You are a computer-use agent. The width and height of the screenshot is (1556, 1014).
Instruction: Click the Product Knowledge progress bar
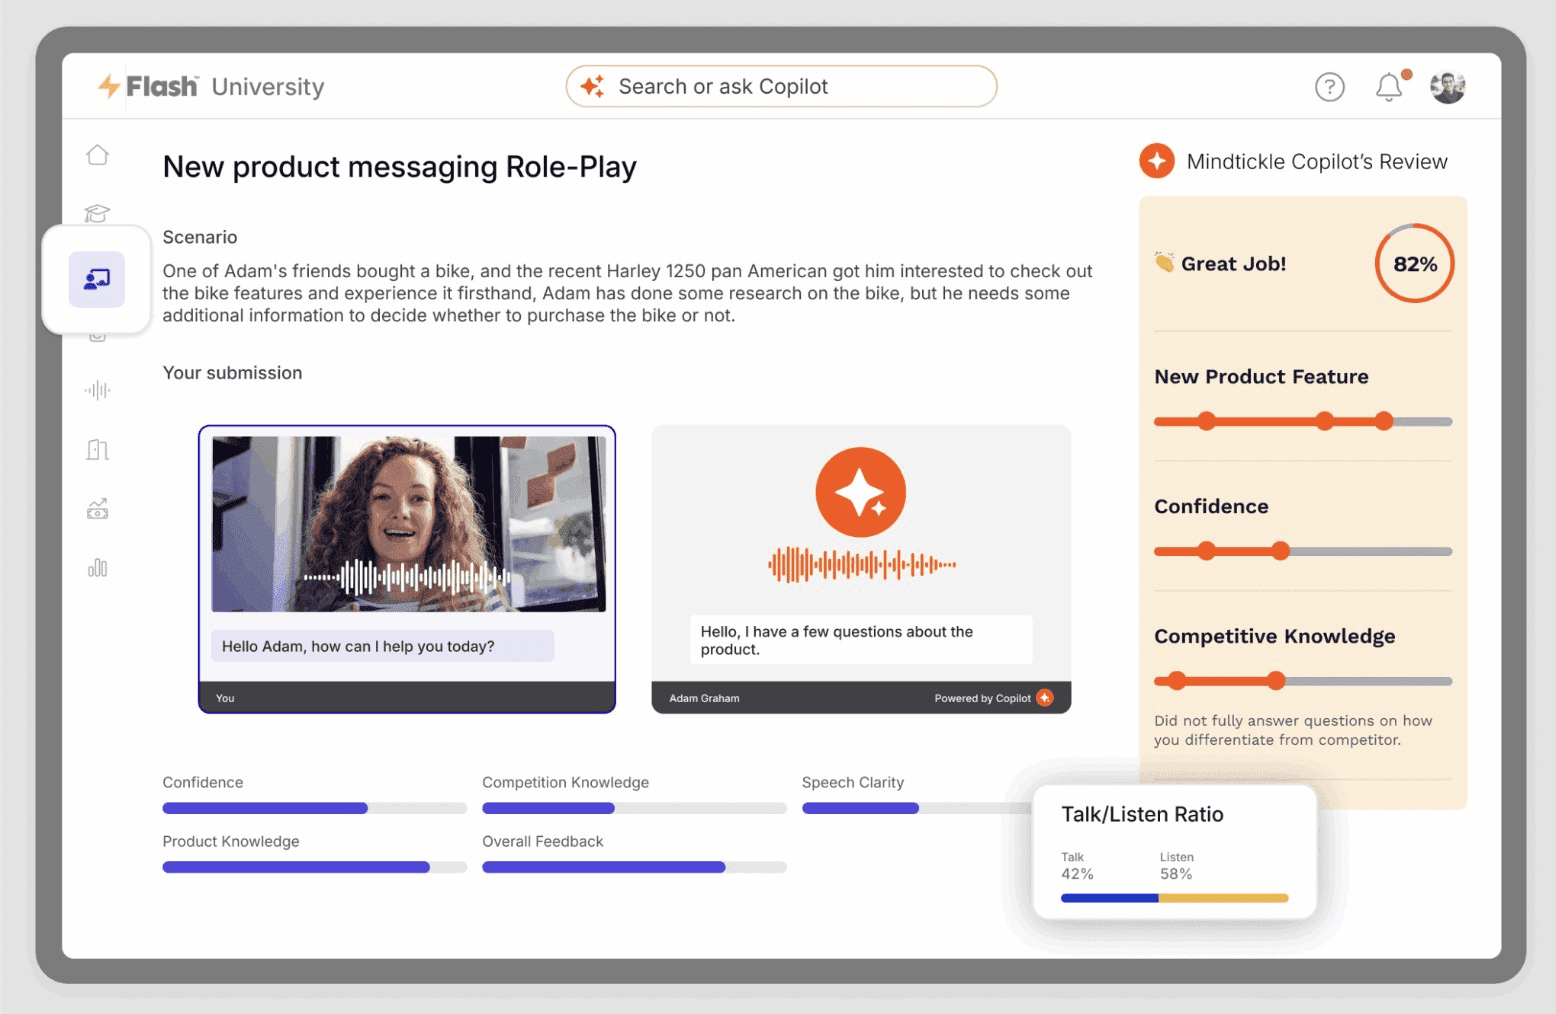pos(314,867)
